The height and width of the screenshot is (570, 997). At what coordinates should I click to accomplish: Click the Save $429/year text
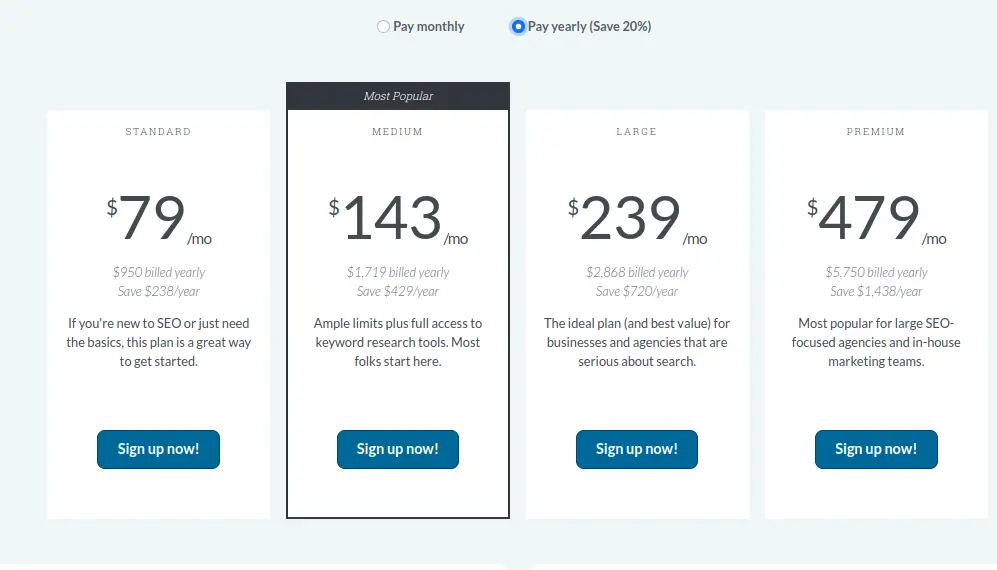coord(398,291)
